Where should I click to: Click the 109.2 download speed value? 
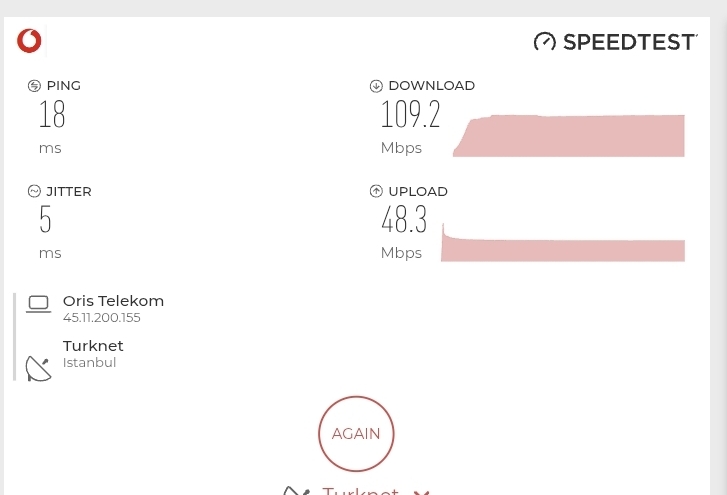tap(410, 114)
